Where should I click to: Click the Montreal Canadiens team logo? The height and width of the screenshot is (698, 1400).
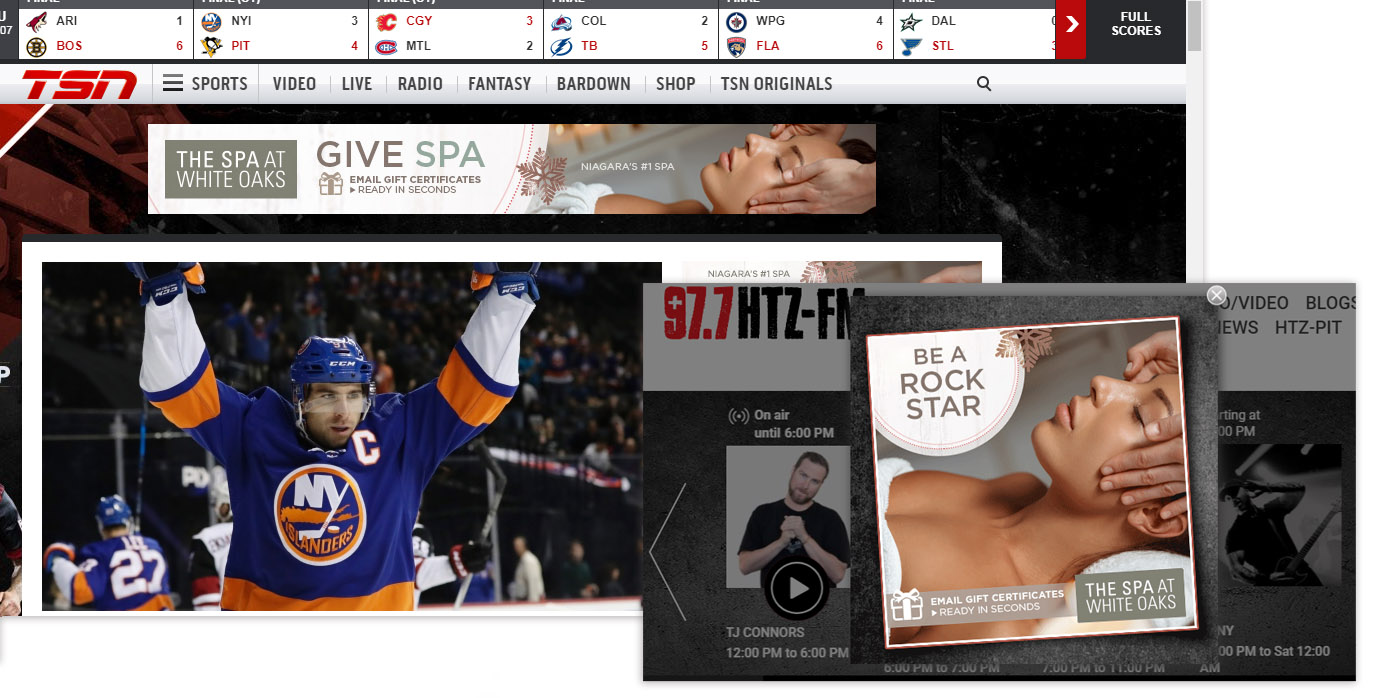pyautogui.click(x=386, y=46)
